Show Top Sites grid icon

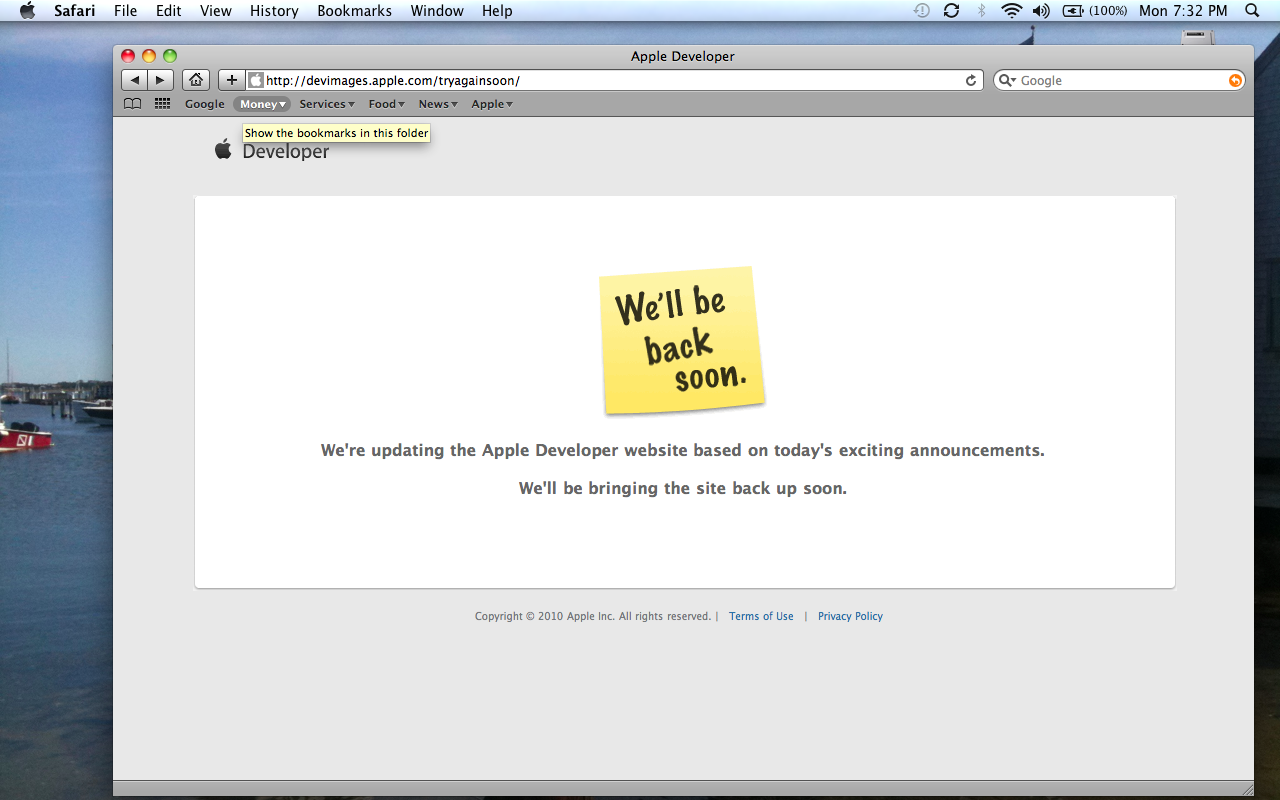(x=162, y=104)
